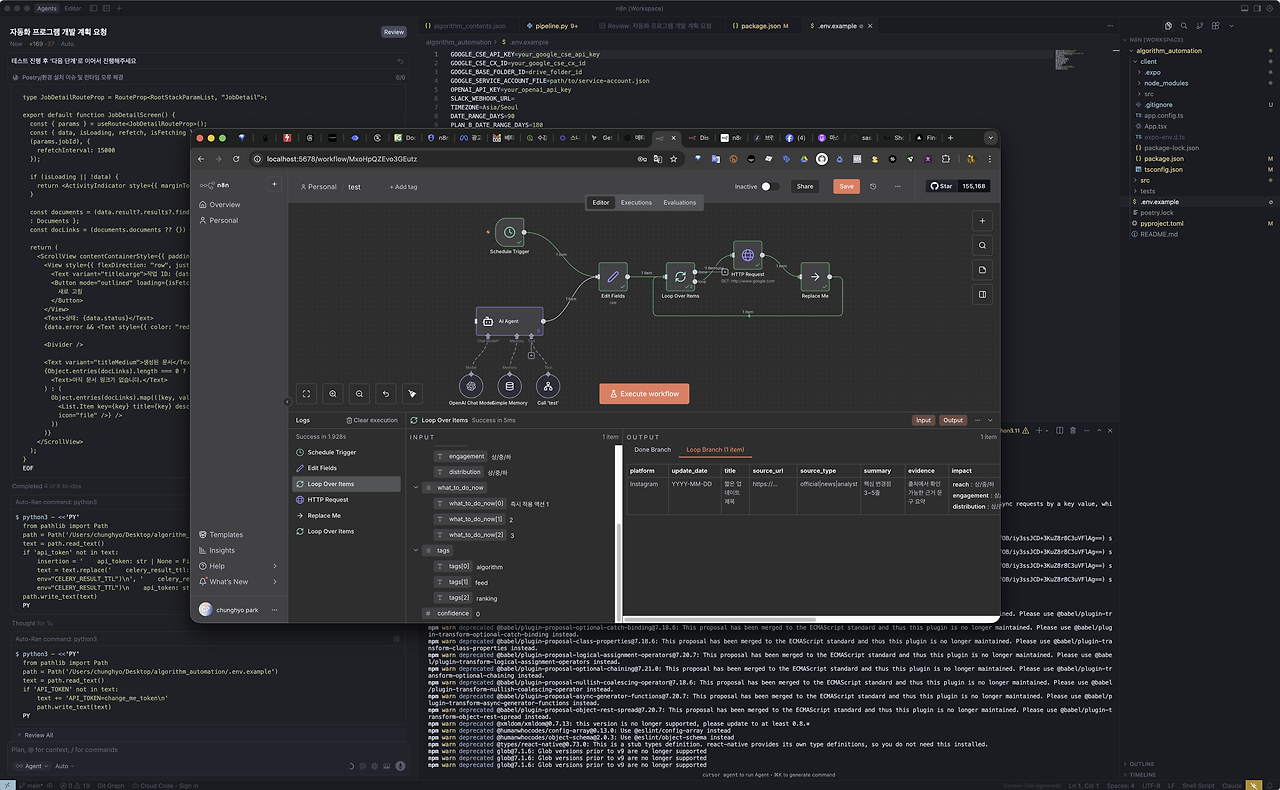Add a node with the plus button

point(983,221)
